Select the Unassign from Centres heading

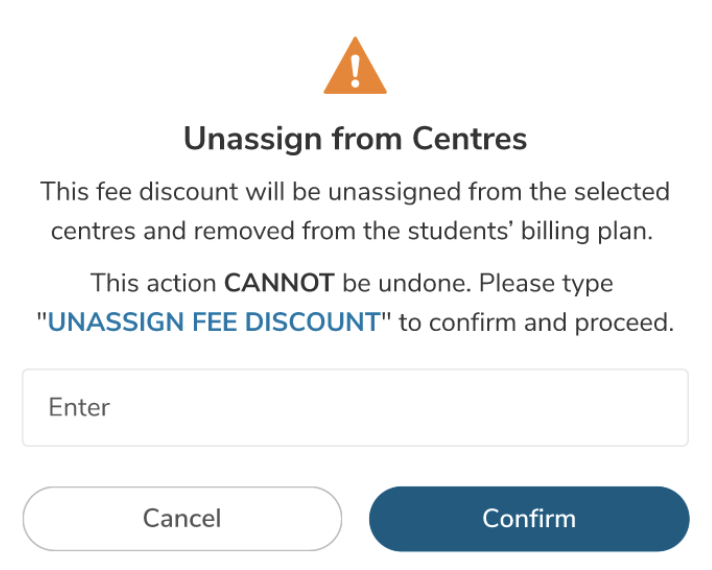[355, 139]
